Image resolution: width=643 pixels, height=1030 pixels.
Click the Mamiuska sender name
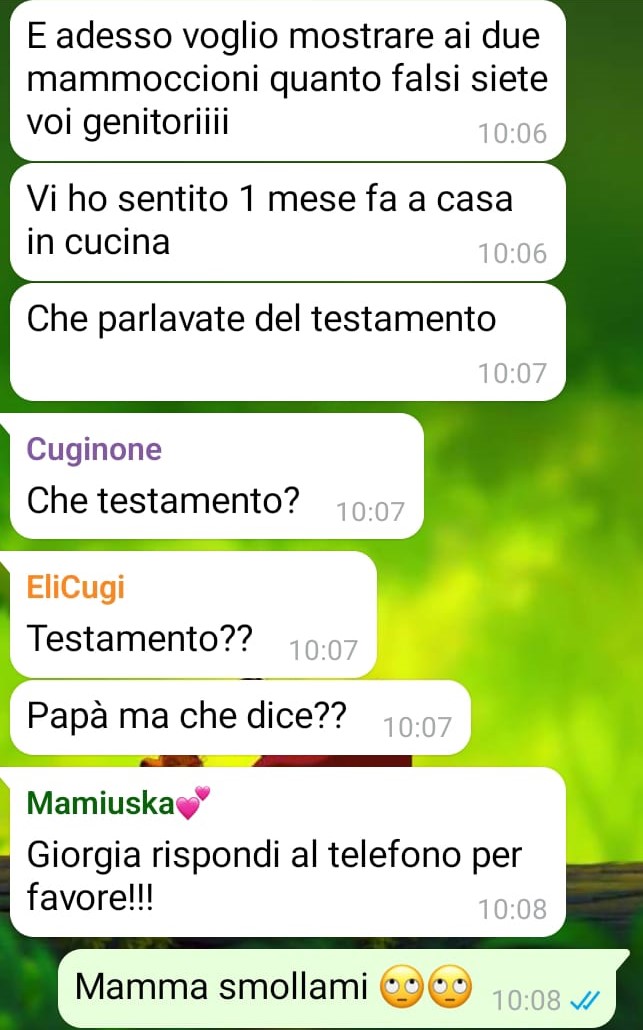pyautogui.click(x=100, y=803)
